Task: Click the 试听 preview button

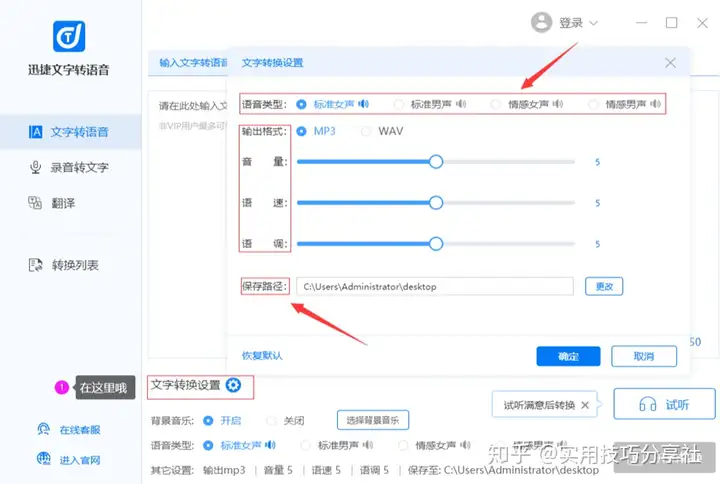Action: click(664, 404)
